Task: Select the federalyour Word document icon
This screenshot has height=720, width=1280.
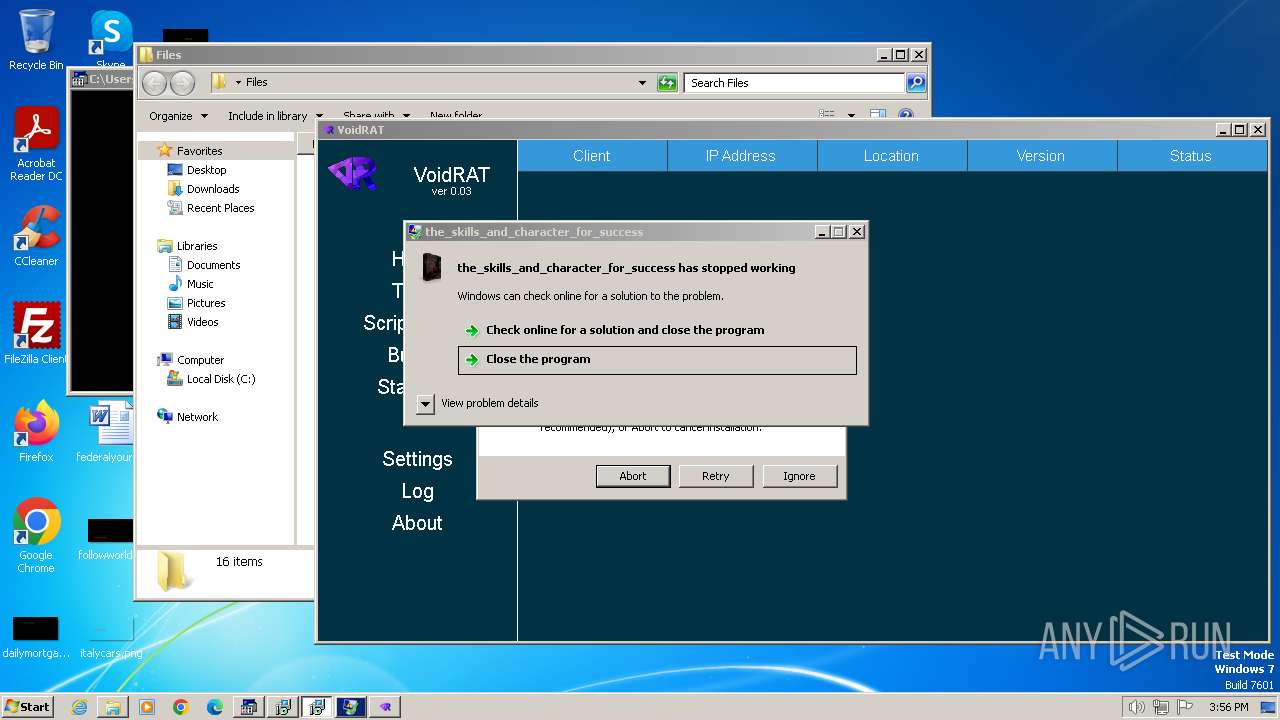Action: tap(104, 432)
